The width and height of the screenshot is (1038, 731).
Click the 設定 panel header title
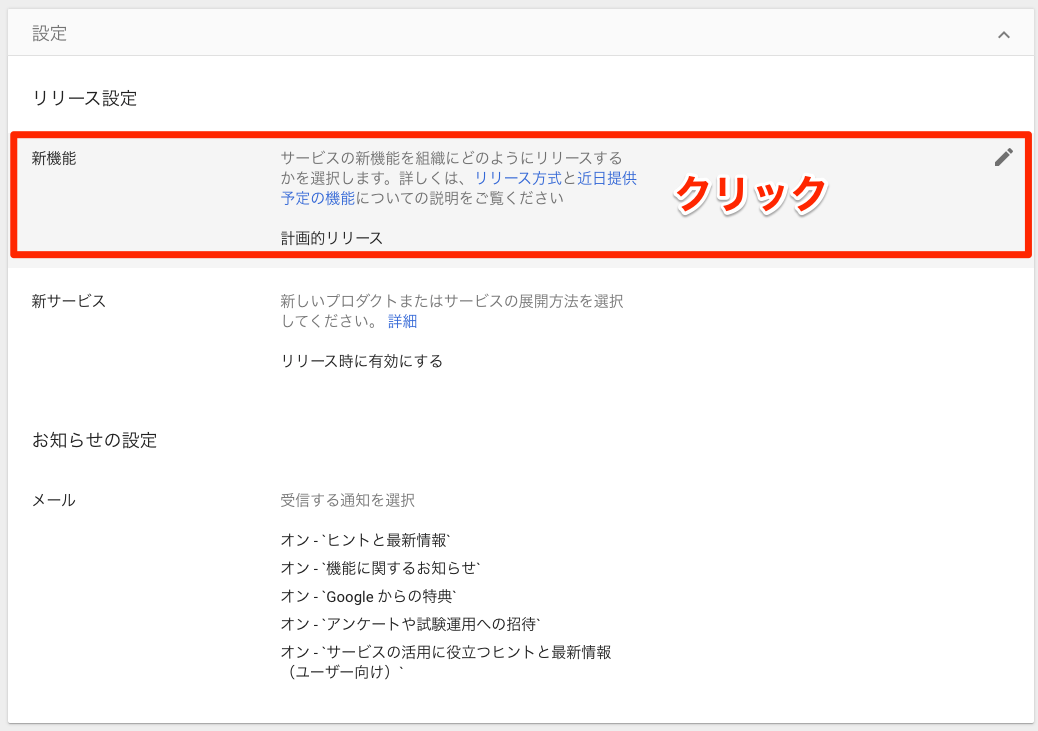[50, 34]
